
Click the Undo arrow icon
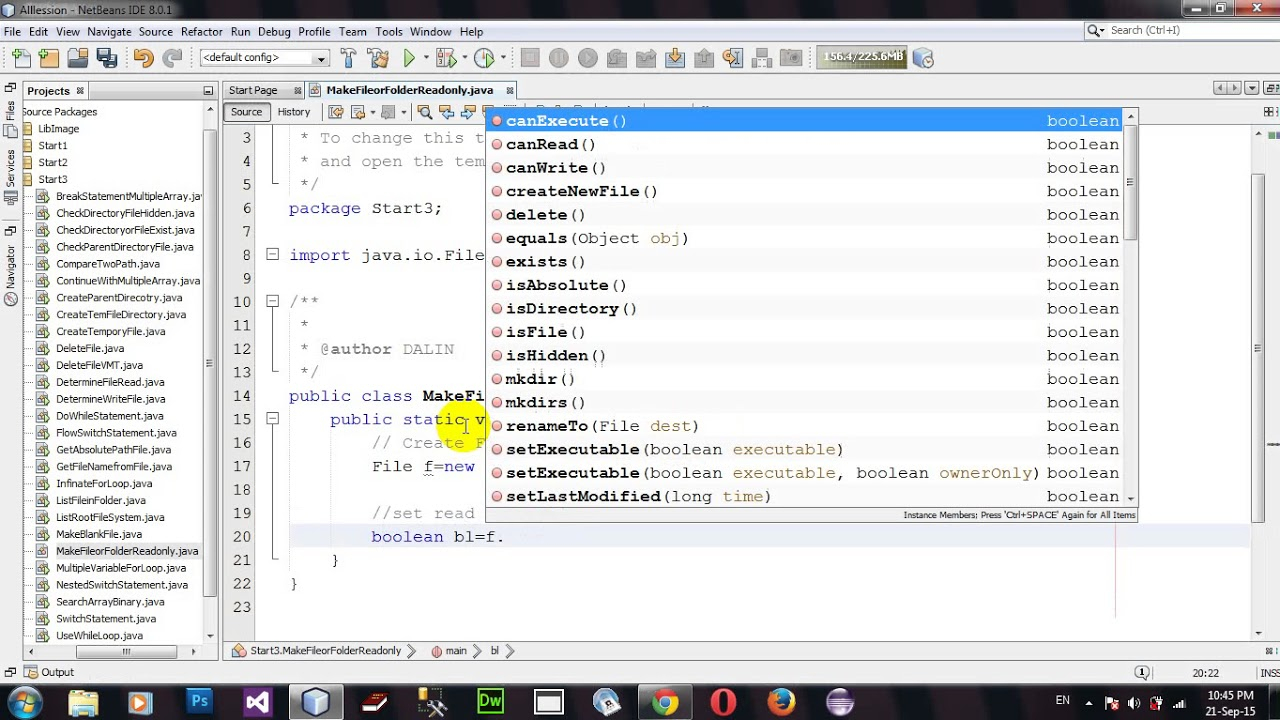143,58
